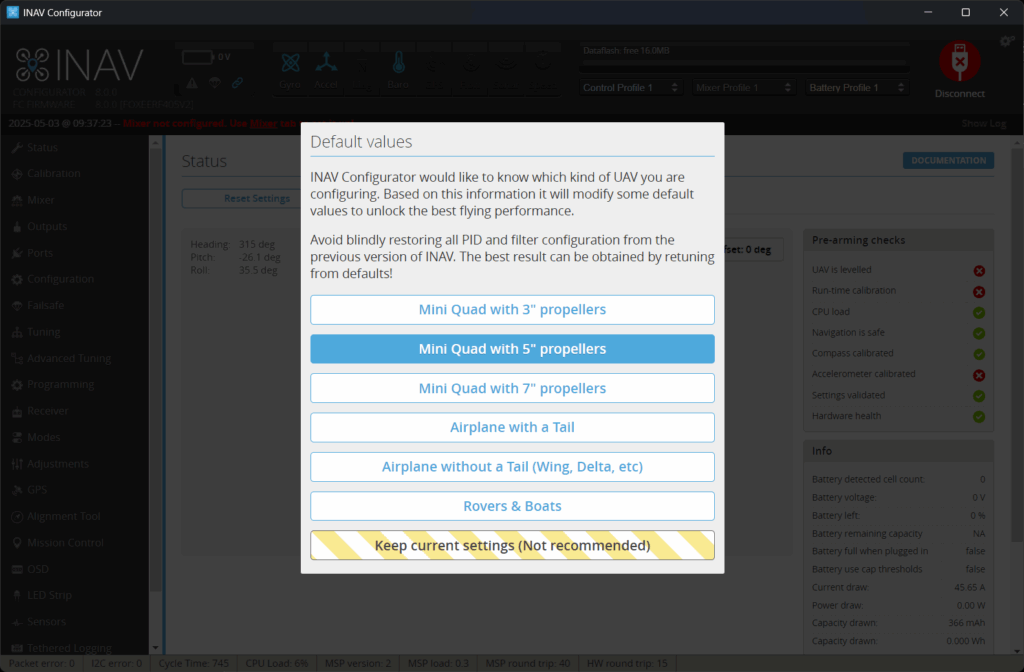
Task: Click the INAV logo
Action: (x=79, y=65)
